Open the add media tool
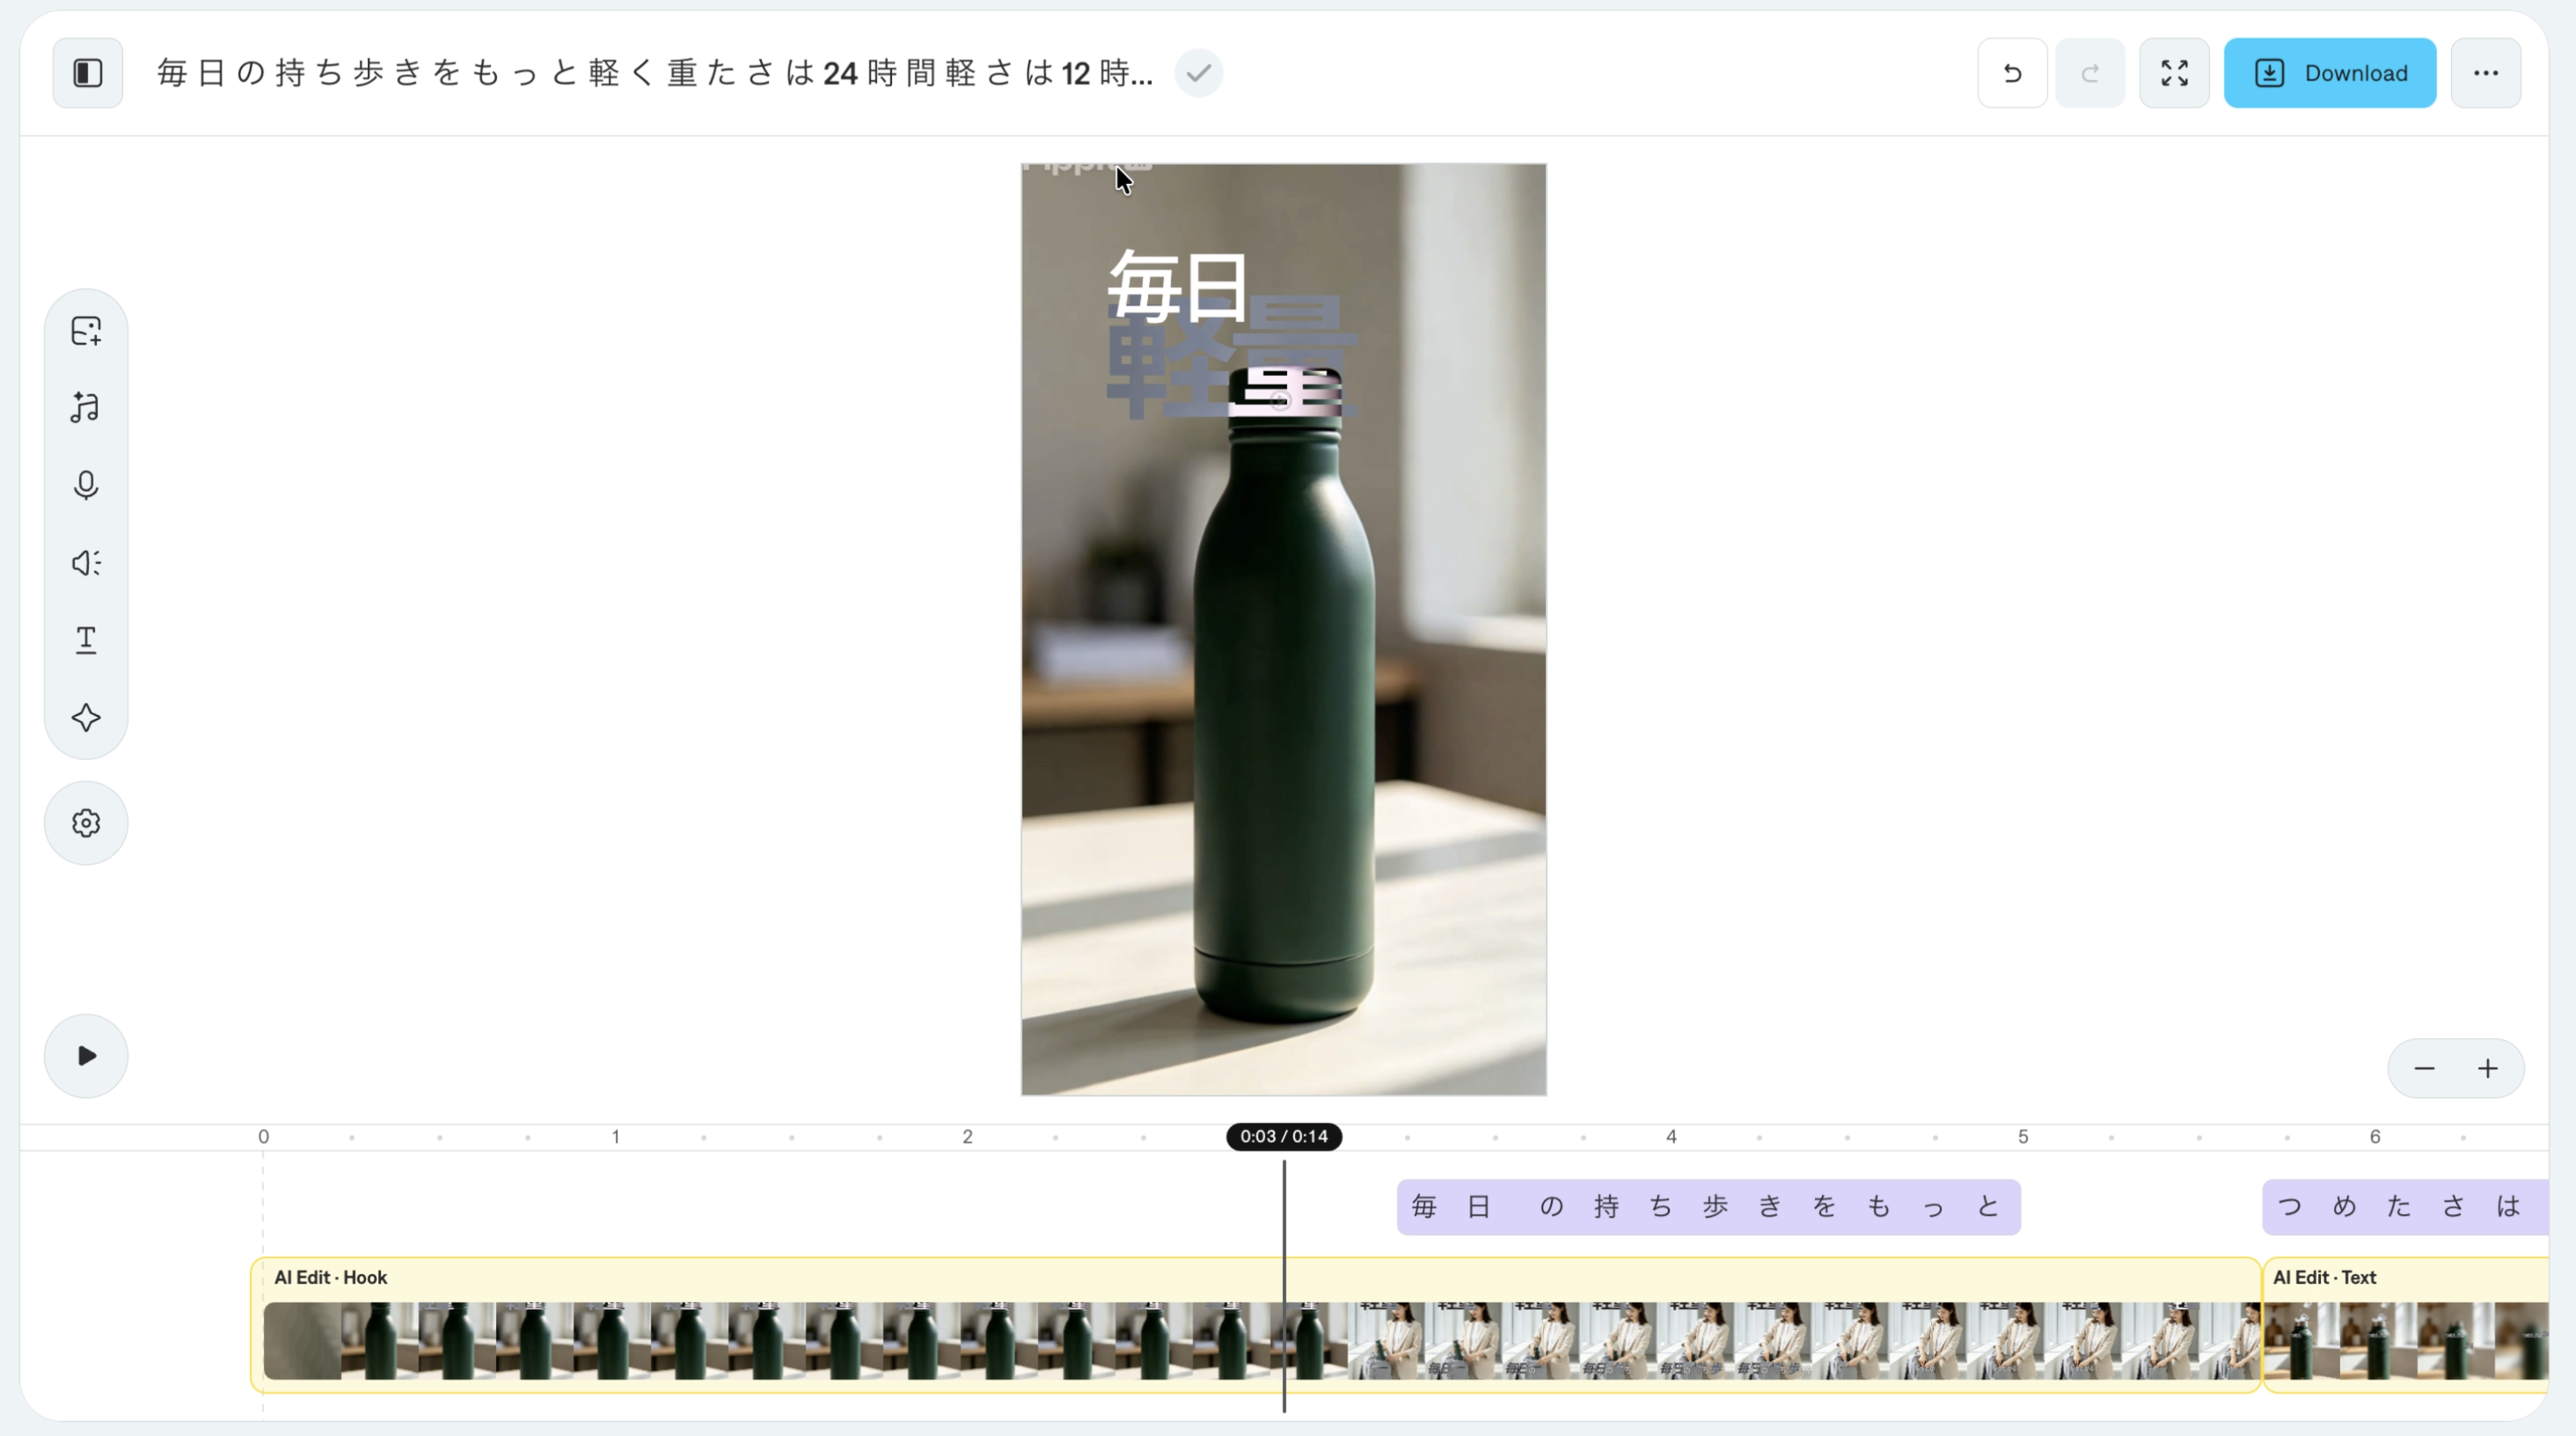2576x1436 pixels. tap(86, 331)
